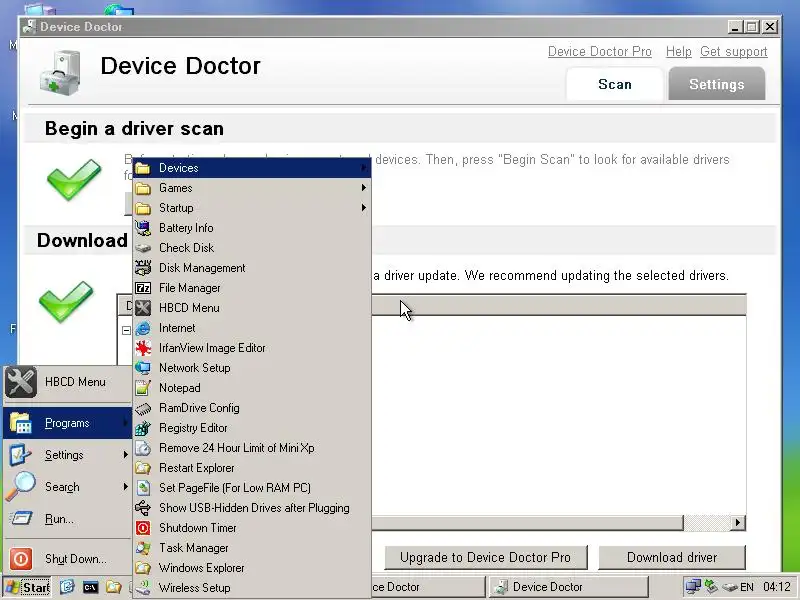Click the Restart Explorer icon
The image size is (800, 600).
pyautogui.click(x=143, y=468)
